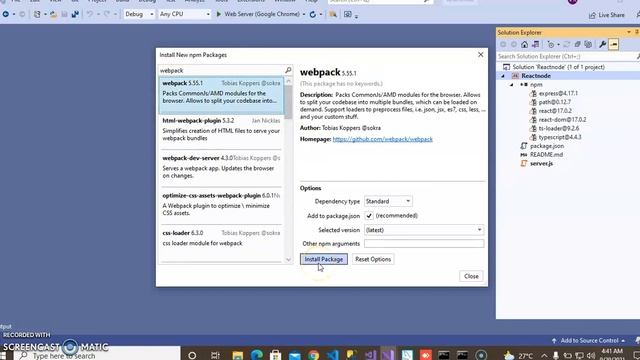Click the Find in Files toolbar icon

pyautogui.click(x=333, y=14)
